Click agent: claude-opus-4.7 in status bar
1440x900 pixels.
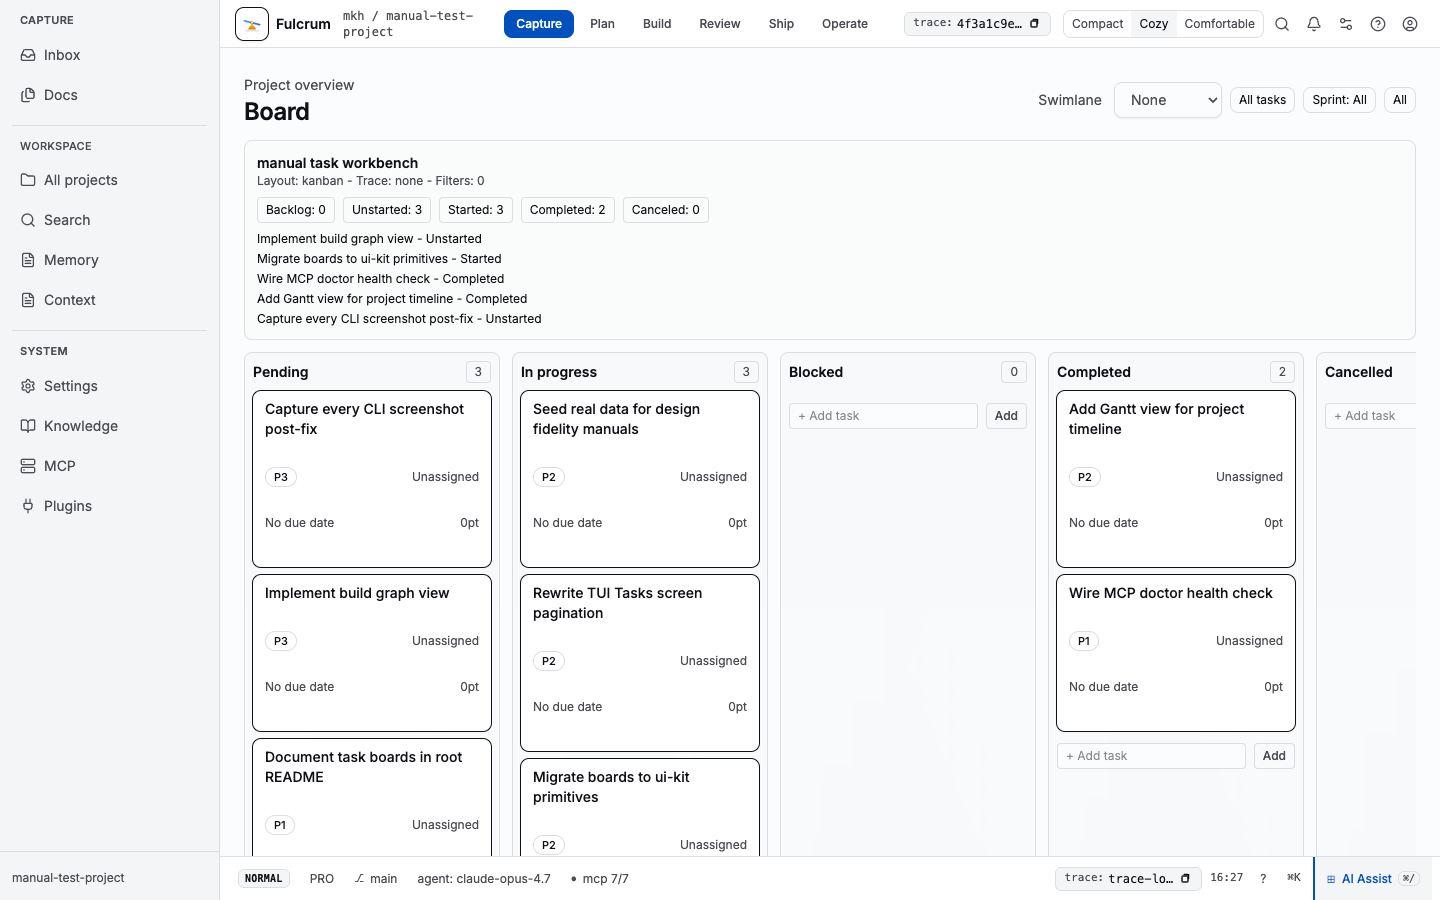point(484,879)
